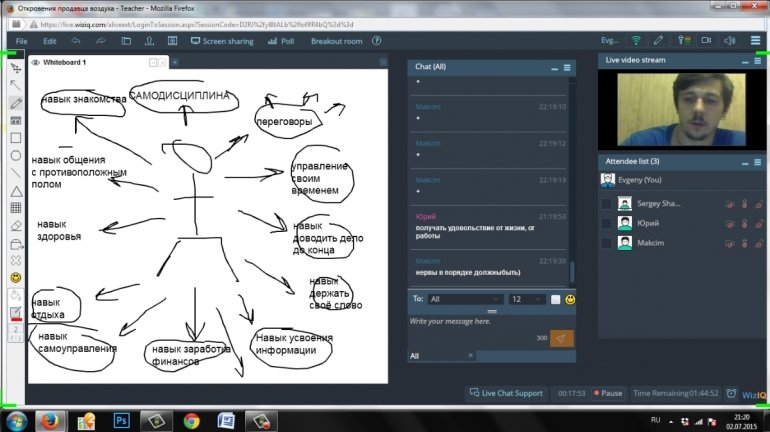The width and height of the screenshot is (770, 432).
Task: Pick the Eraser tool
Action: (16, 226)
